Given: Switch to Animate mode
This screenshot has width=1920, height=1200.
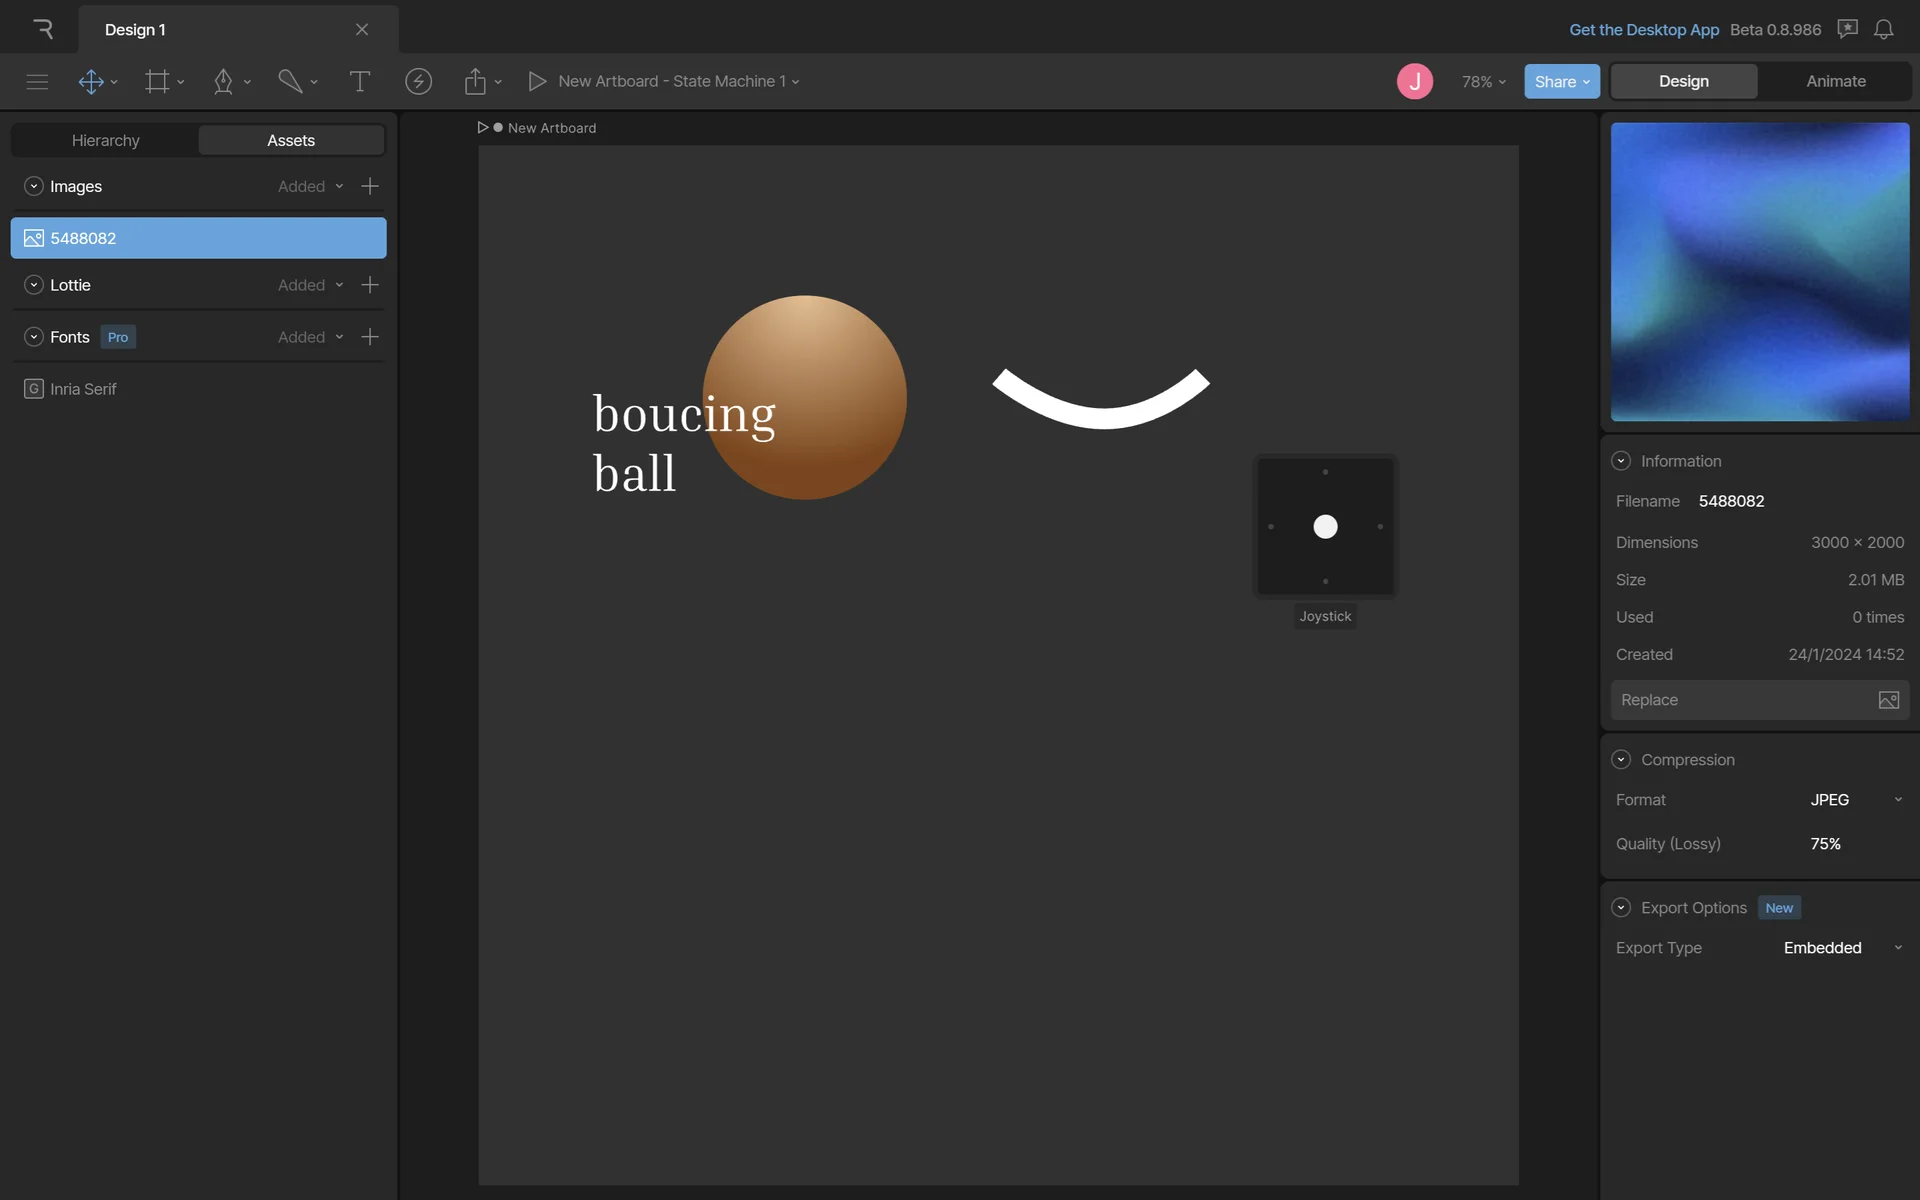Looking at the screenshot, I should click(x=1835, y=81).
